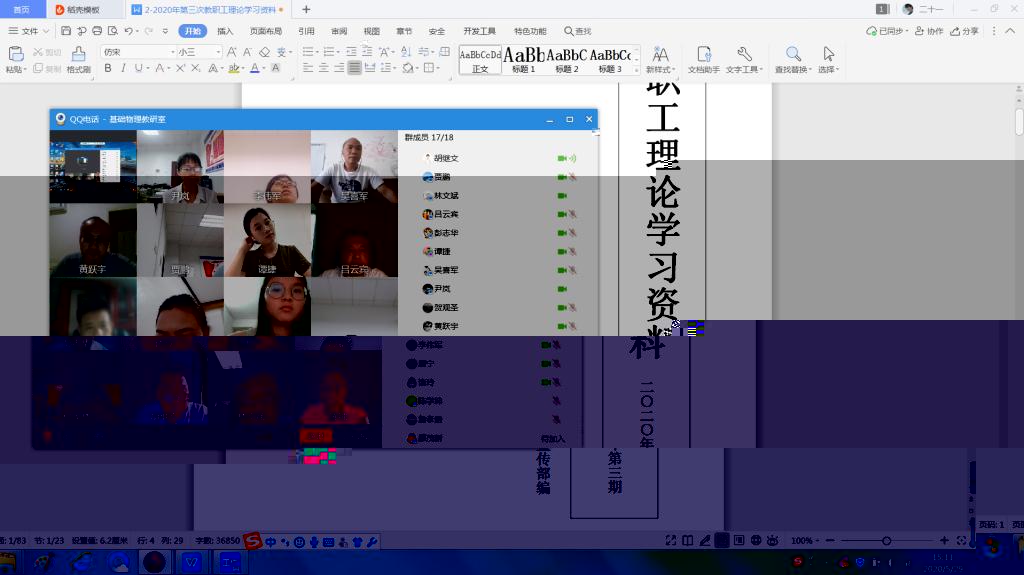Image resolution: width=1024 pixels, height=575 pixels.
Task: Click the Copy (复制) icon
Action: (38, 68)
